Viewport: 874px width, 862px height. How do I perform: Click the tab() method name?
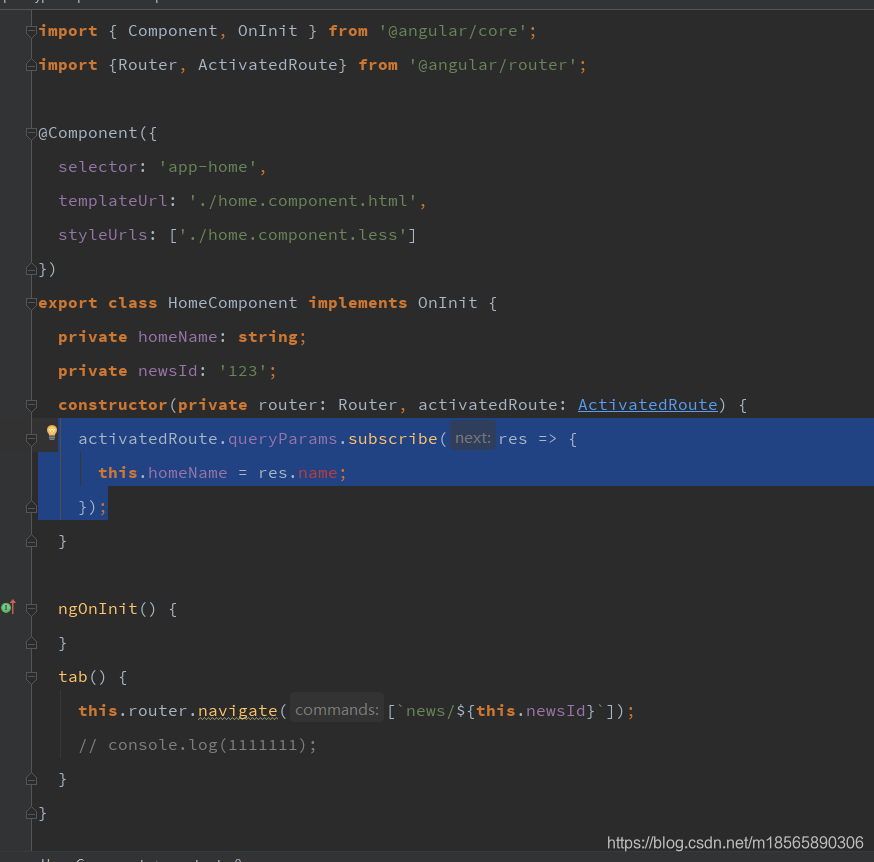click(x=73, y=677)
